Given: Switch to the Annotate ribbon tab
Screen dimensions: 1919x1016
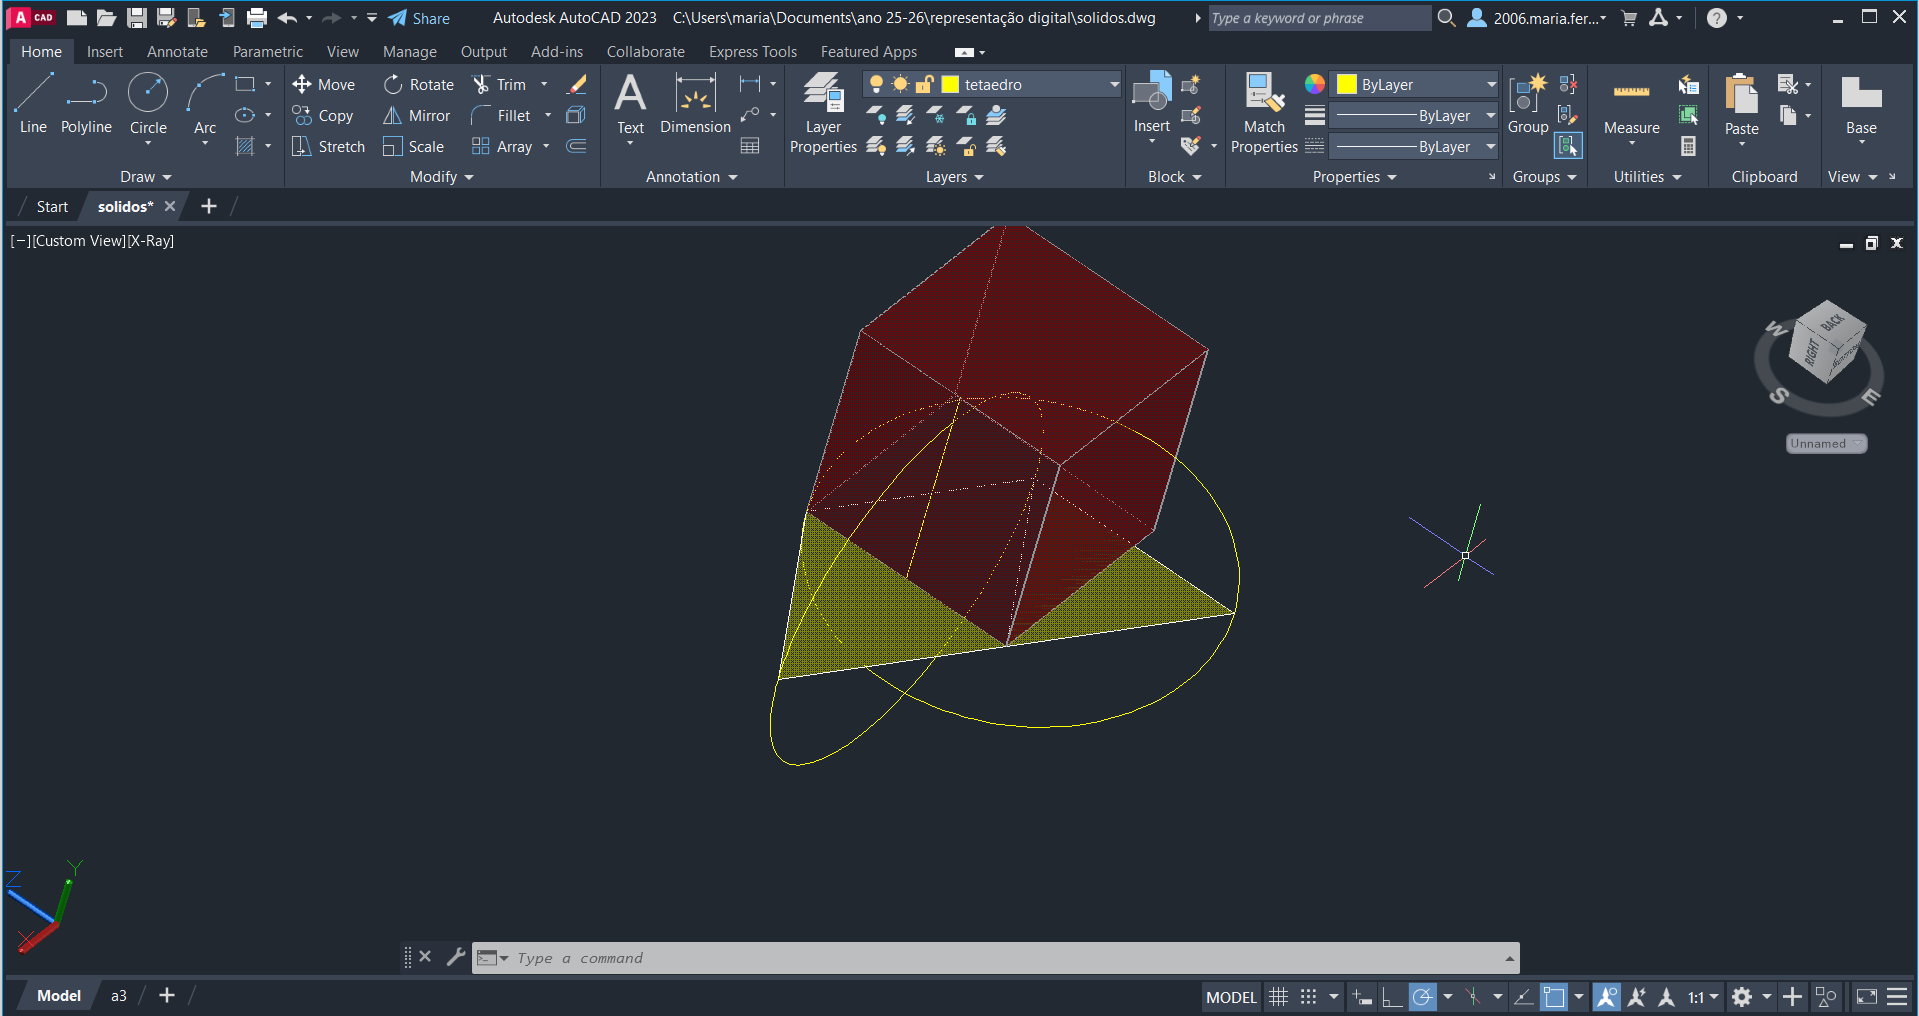Looking at the screenshot, I should click(177, 52).
